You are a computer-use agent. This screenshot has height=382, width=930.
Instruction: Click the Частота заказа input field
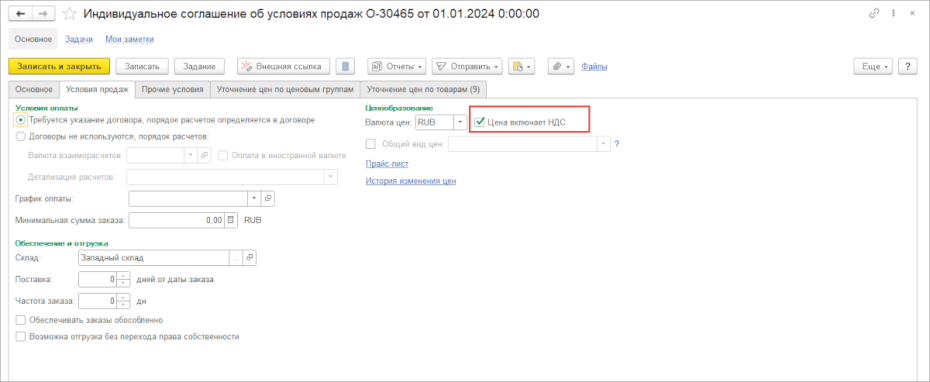tap(97, 301)
